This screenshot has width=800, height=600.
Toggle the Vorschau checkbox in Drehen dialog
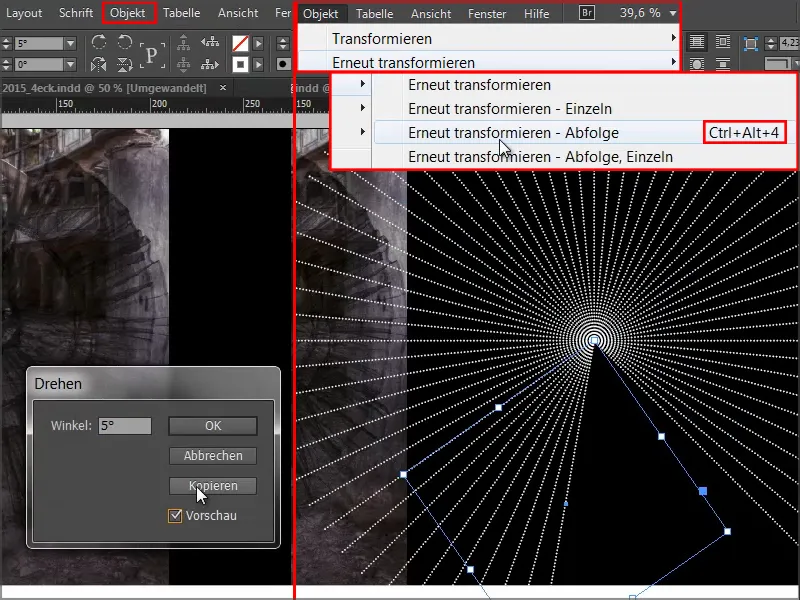[174, 516]
